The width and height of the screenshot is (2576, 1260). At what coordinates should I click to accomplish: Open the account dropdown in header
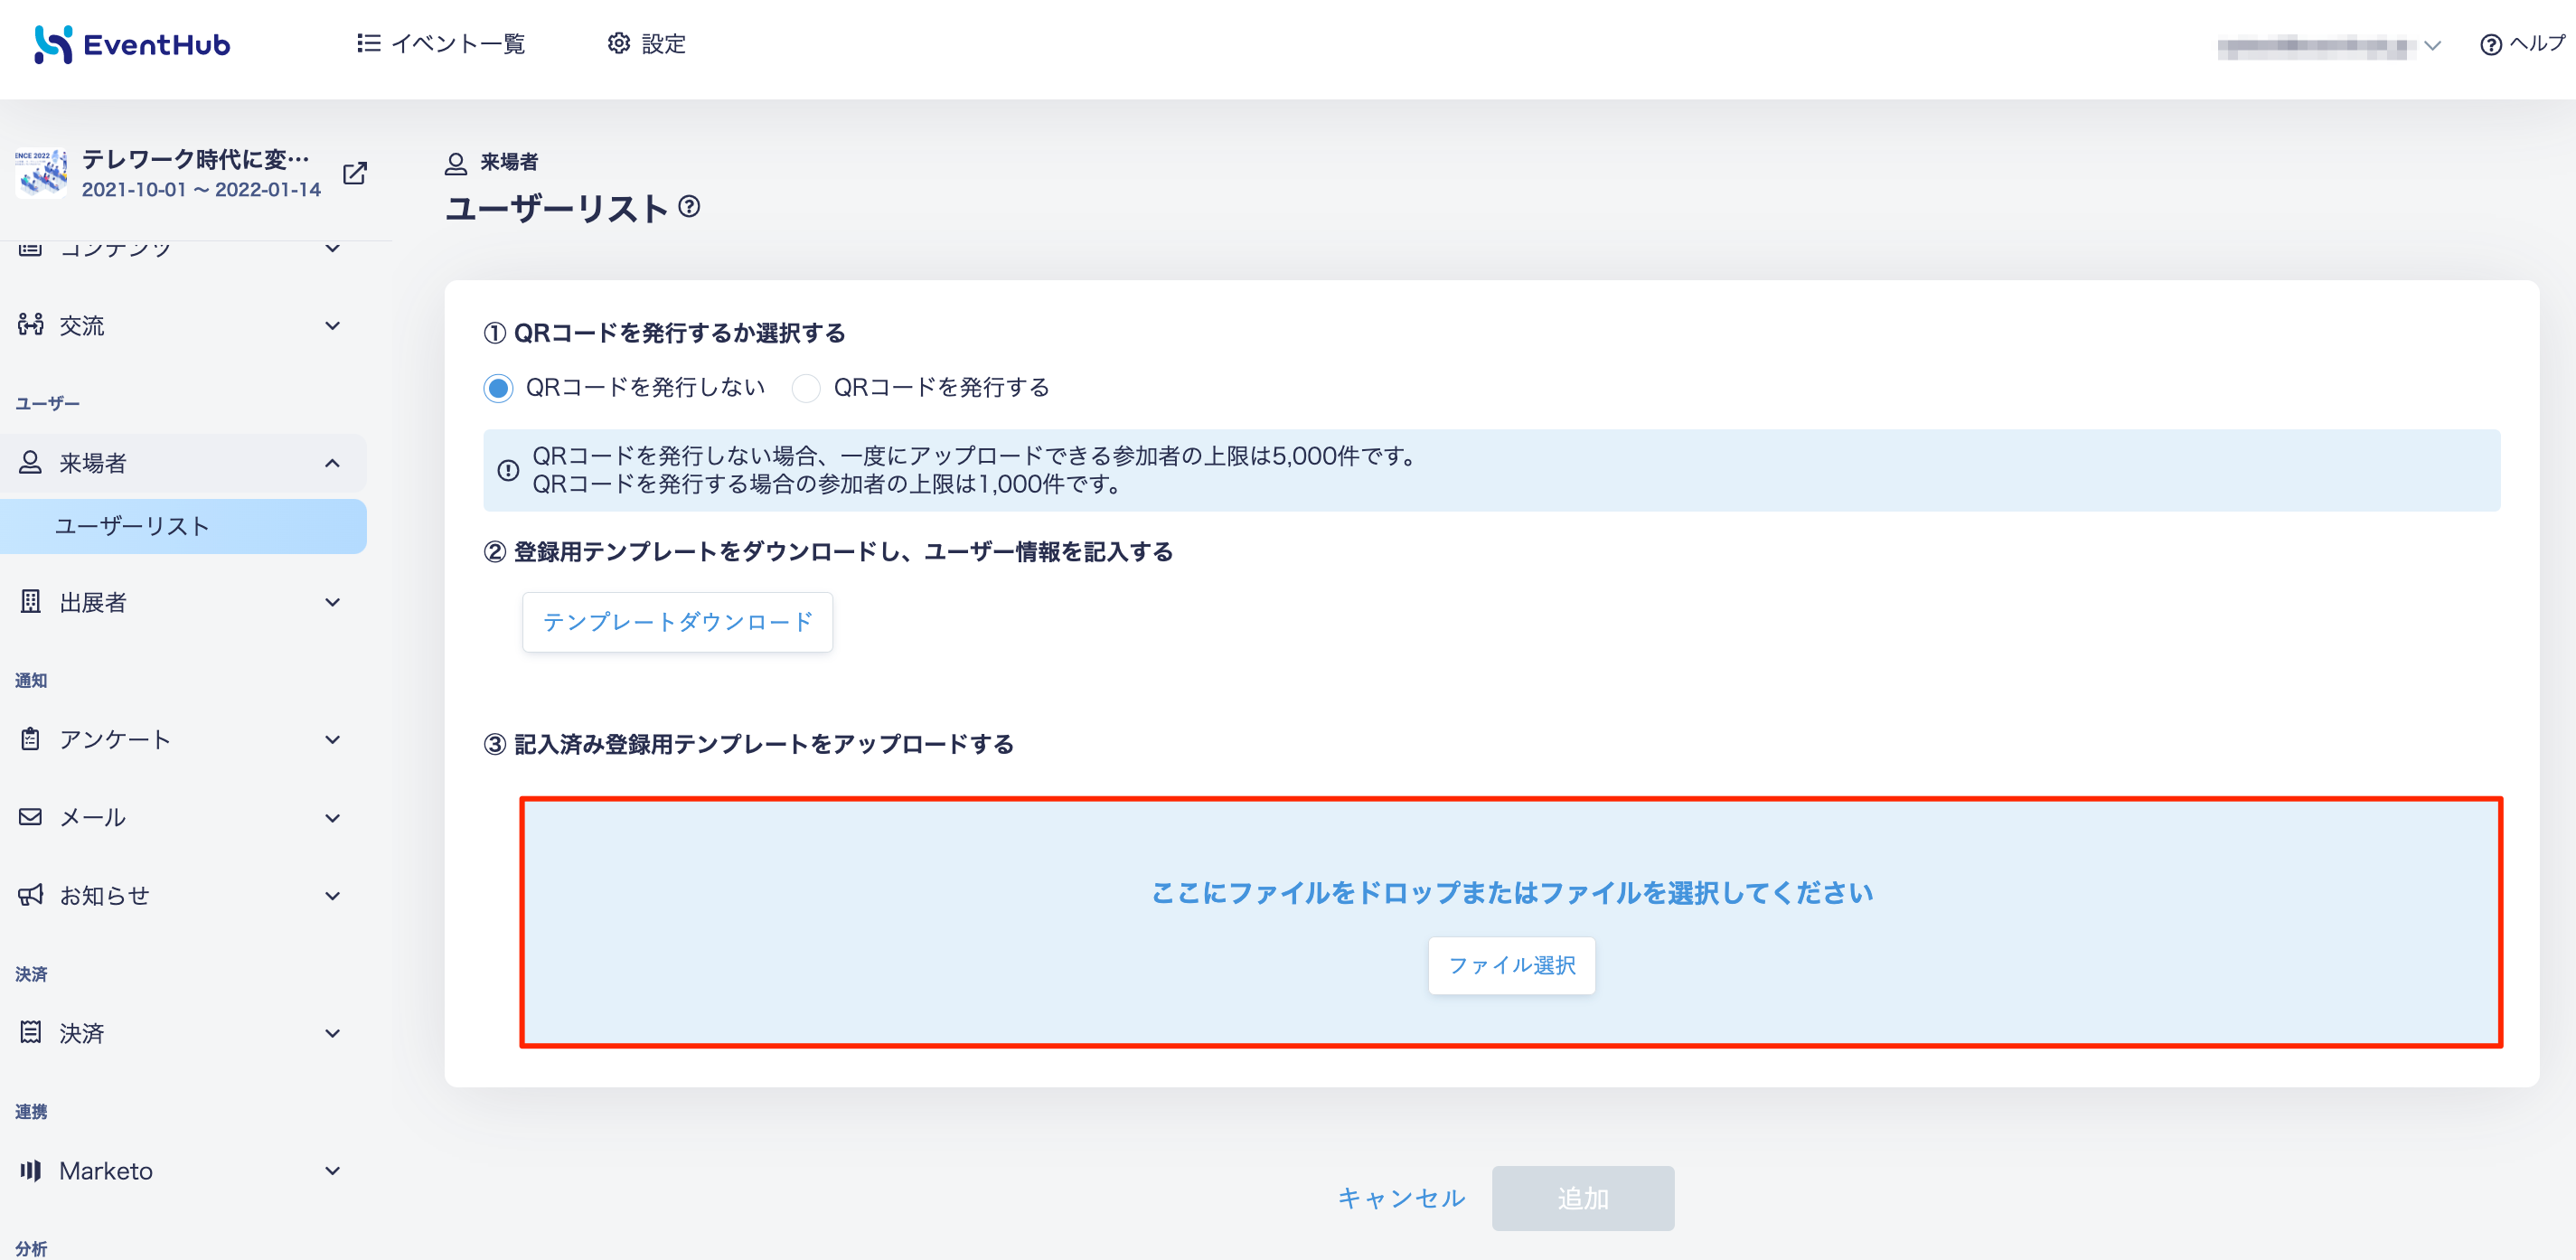(2330, 46)
